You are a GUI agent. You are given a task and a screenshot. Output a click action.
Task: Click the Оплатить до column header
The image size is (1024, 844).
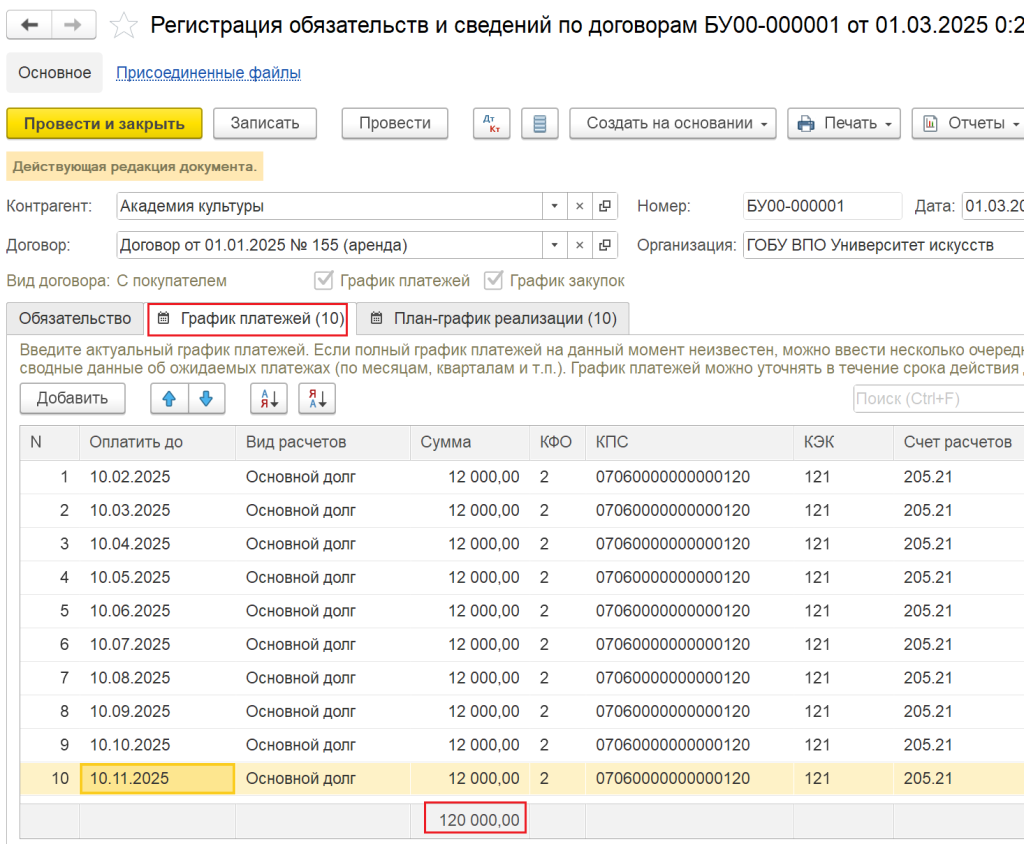click(157, 442)
